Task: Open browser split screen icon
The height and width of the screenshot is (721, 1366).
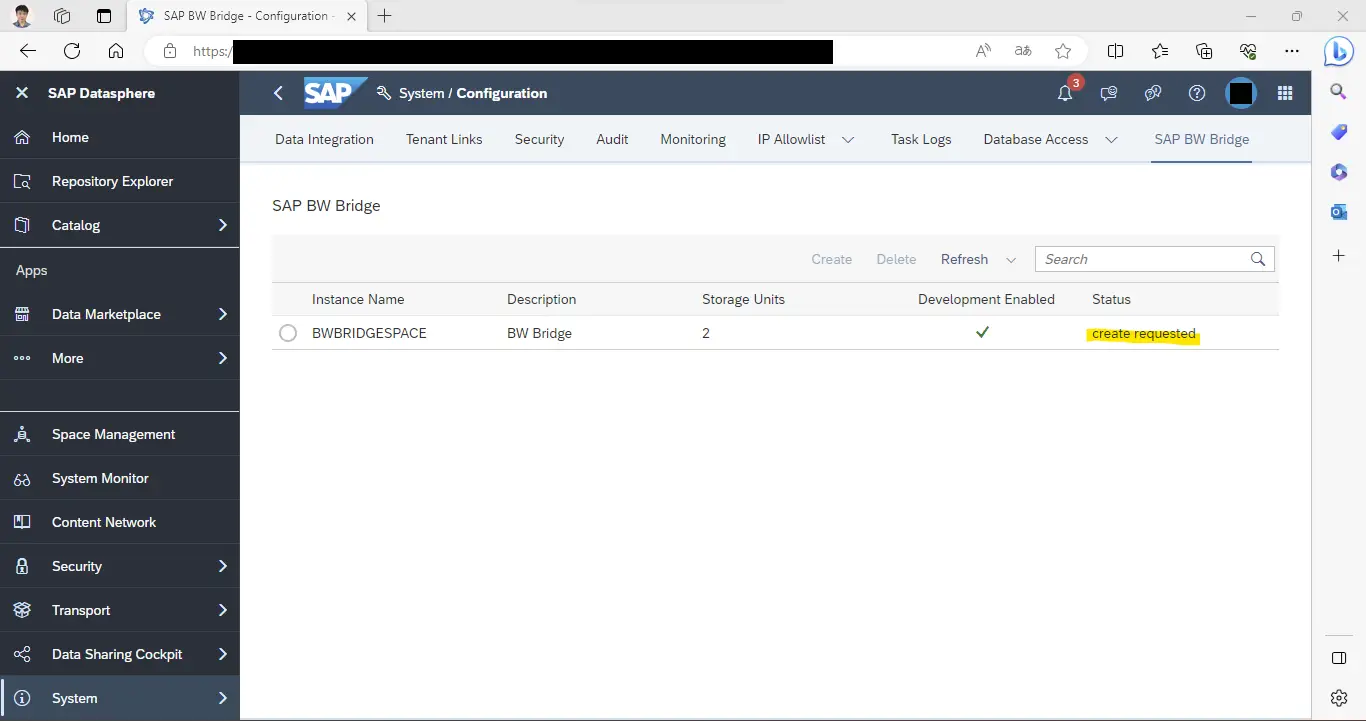Action: (x=1115, y=51)
